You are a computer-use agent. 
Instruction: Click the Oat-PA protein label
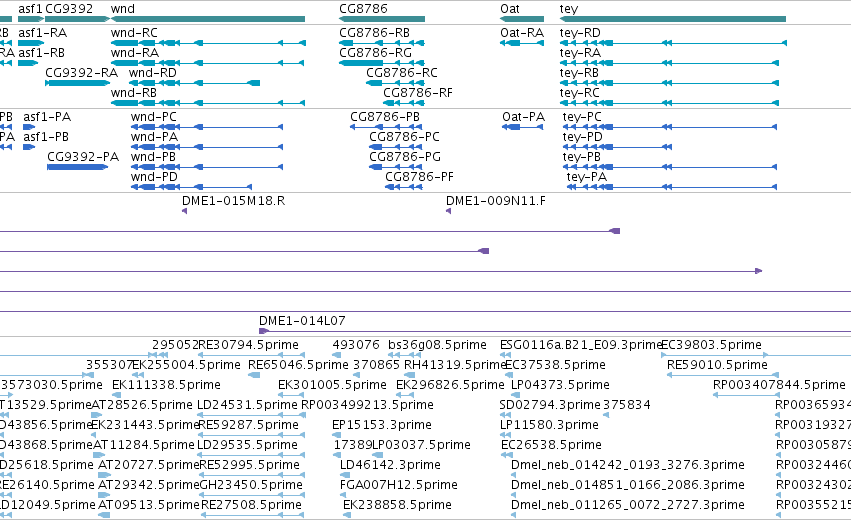pyautogui.click(x=523, y=117)
